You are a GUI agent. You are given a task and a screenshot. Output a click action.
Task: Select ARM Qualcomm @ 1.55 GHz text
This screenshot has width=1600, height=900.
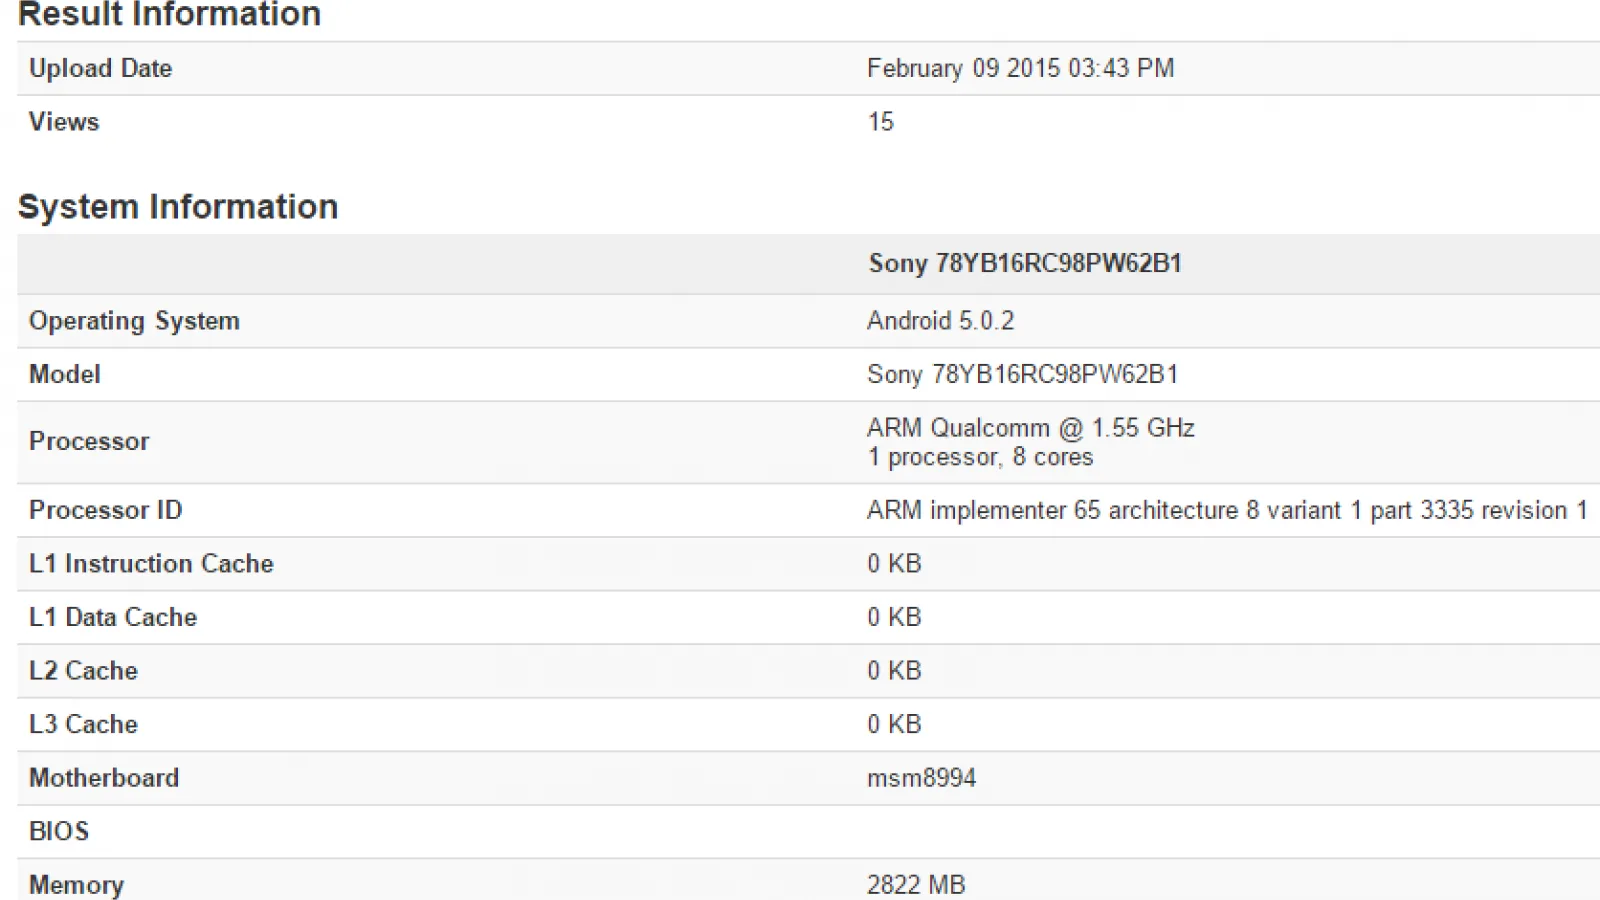pyautogui.click(x=1031, y=428)
